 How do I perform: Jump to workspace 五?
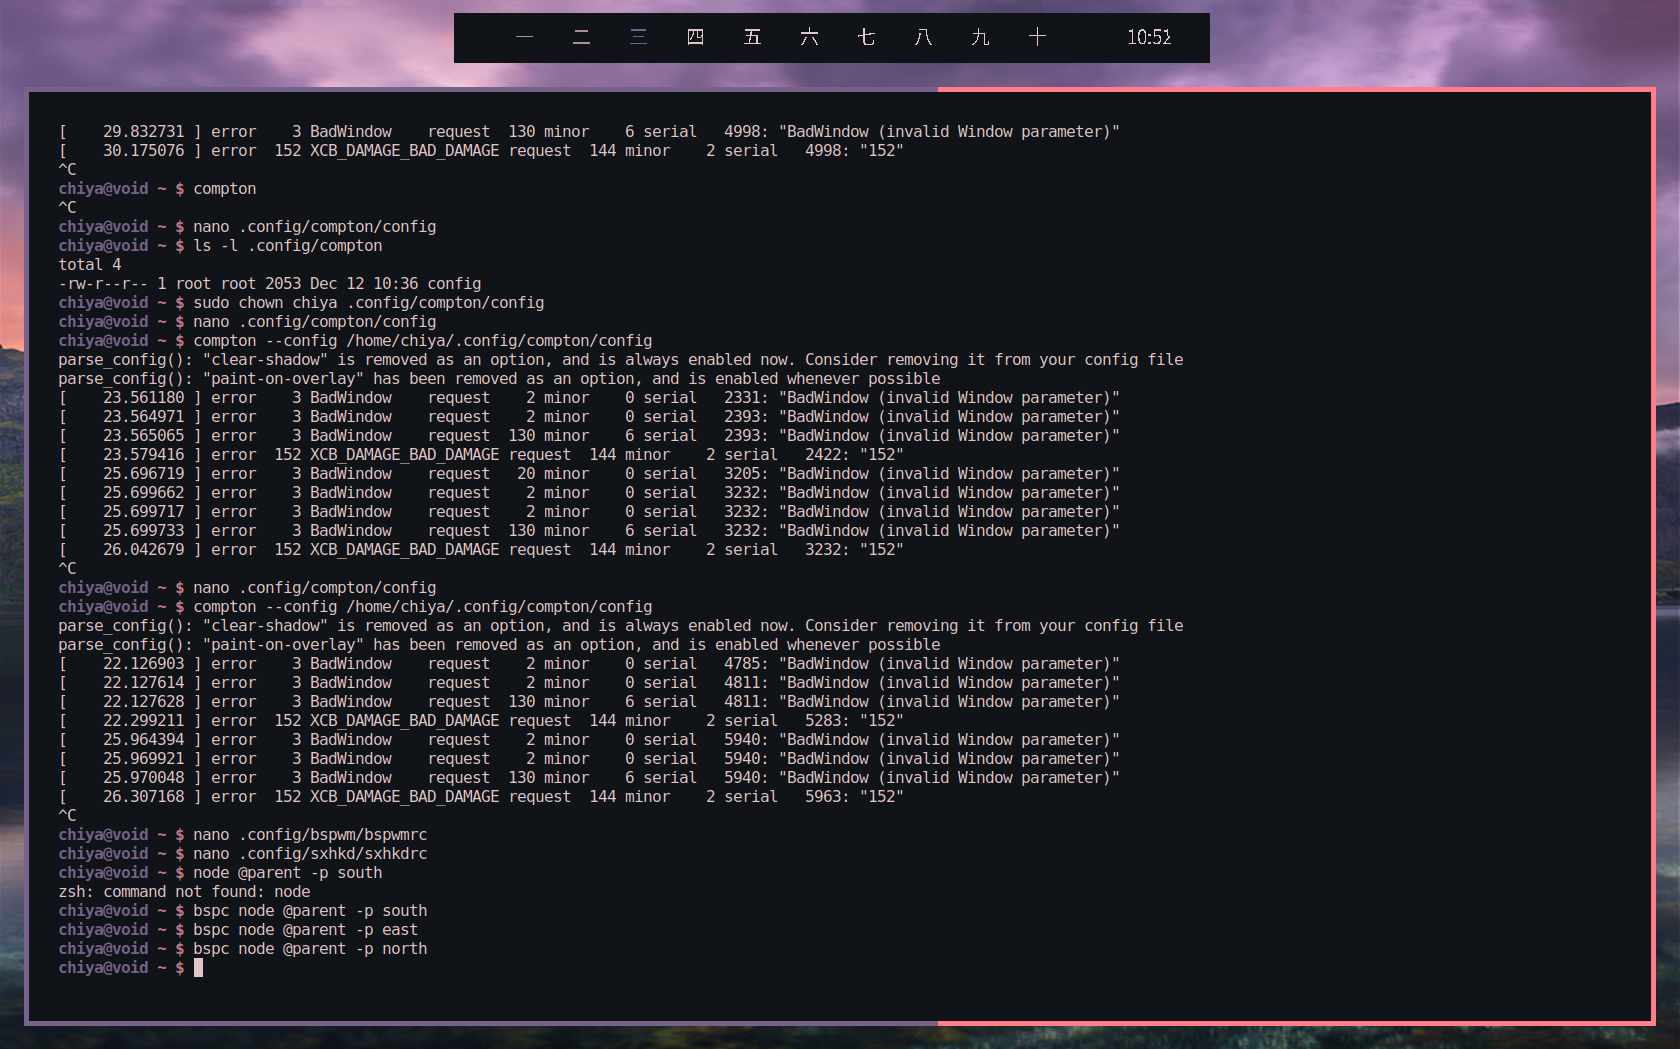[x=752, y=37]
